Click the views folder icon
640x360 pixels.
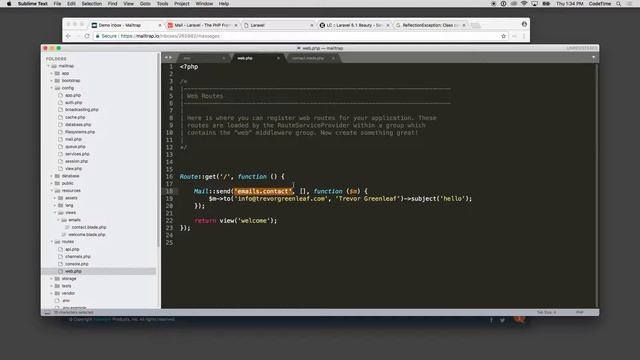(60, 213)
